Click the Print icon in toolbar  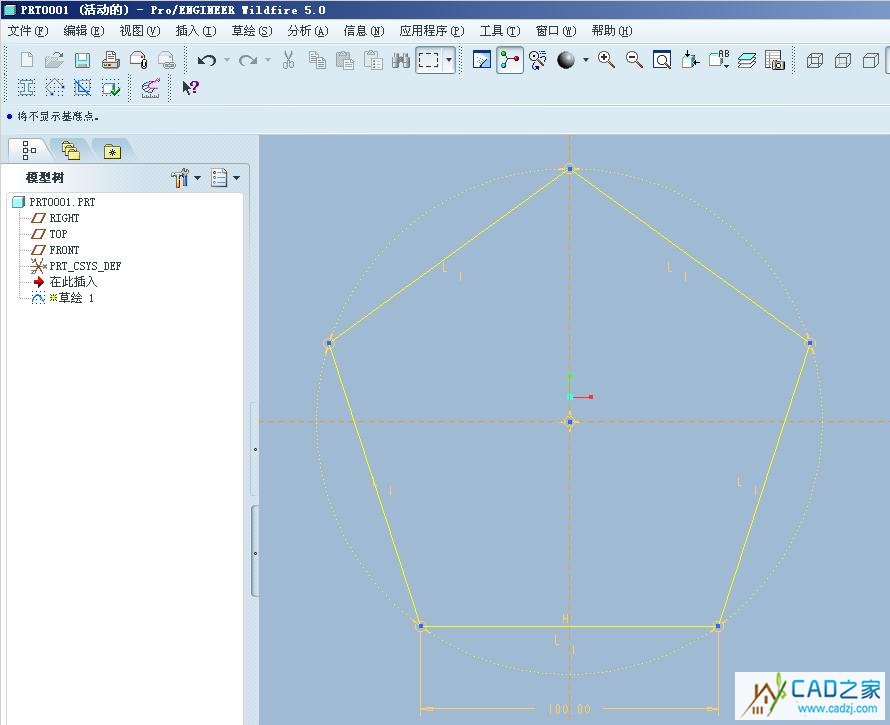[x=110, y=61]
